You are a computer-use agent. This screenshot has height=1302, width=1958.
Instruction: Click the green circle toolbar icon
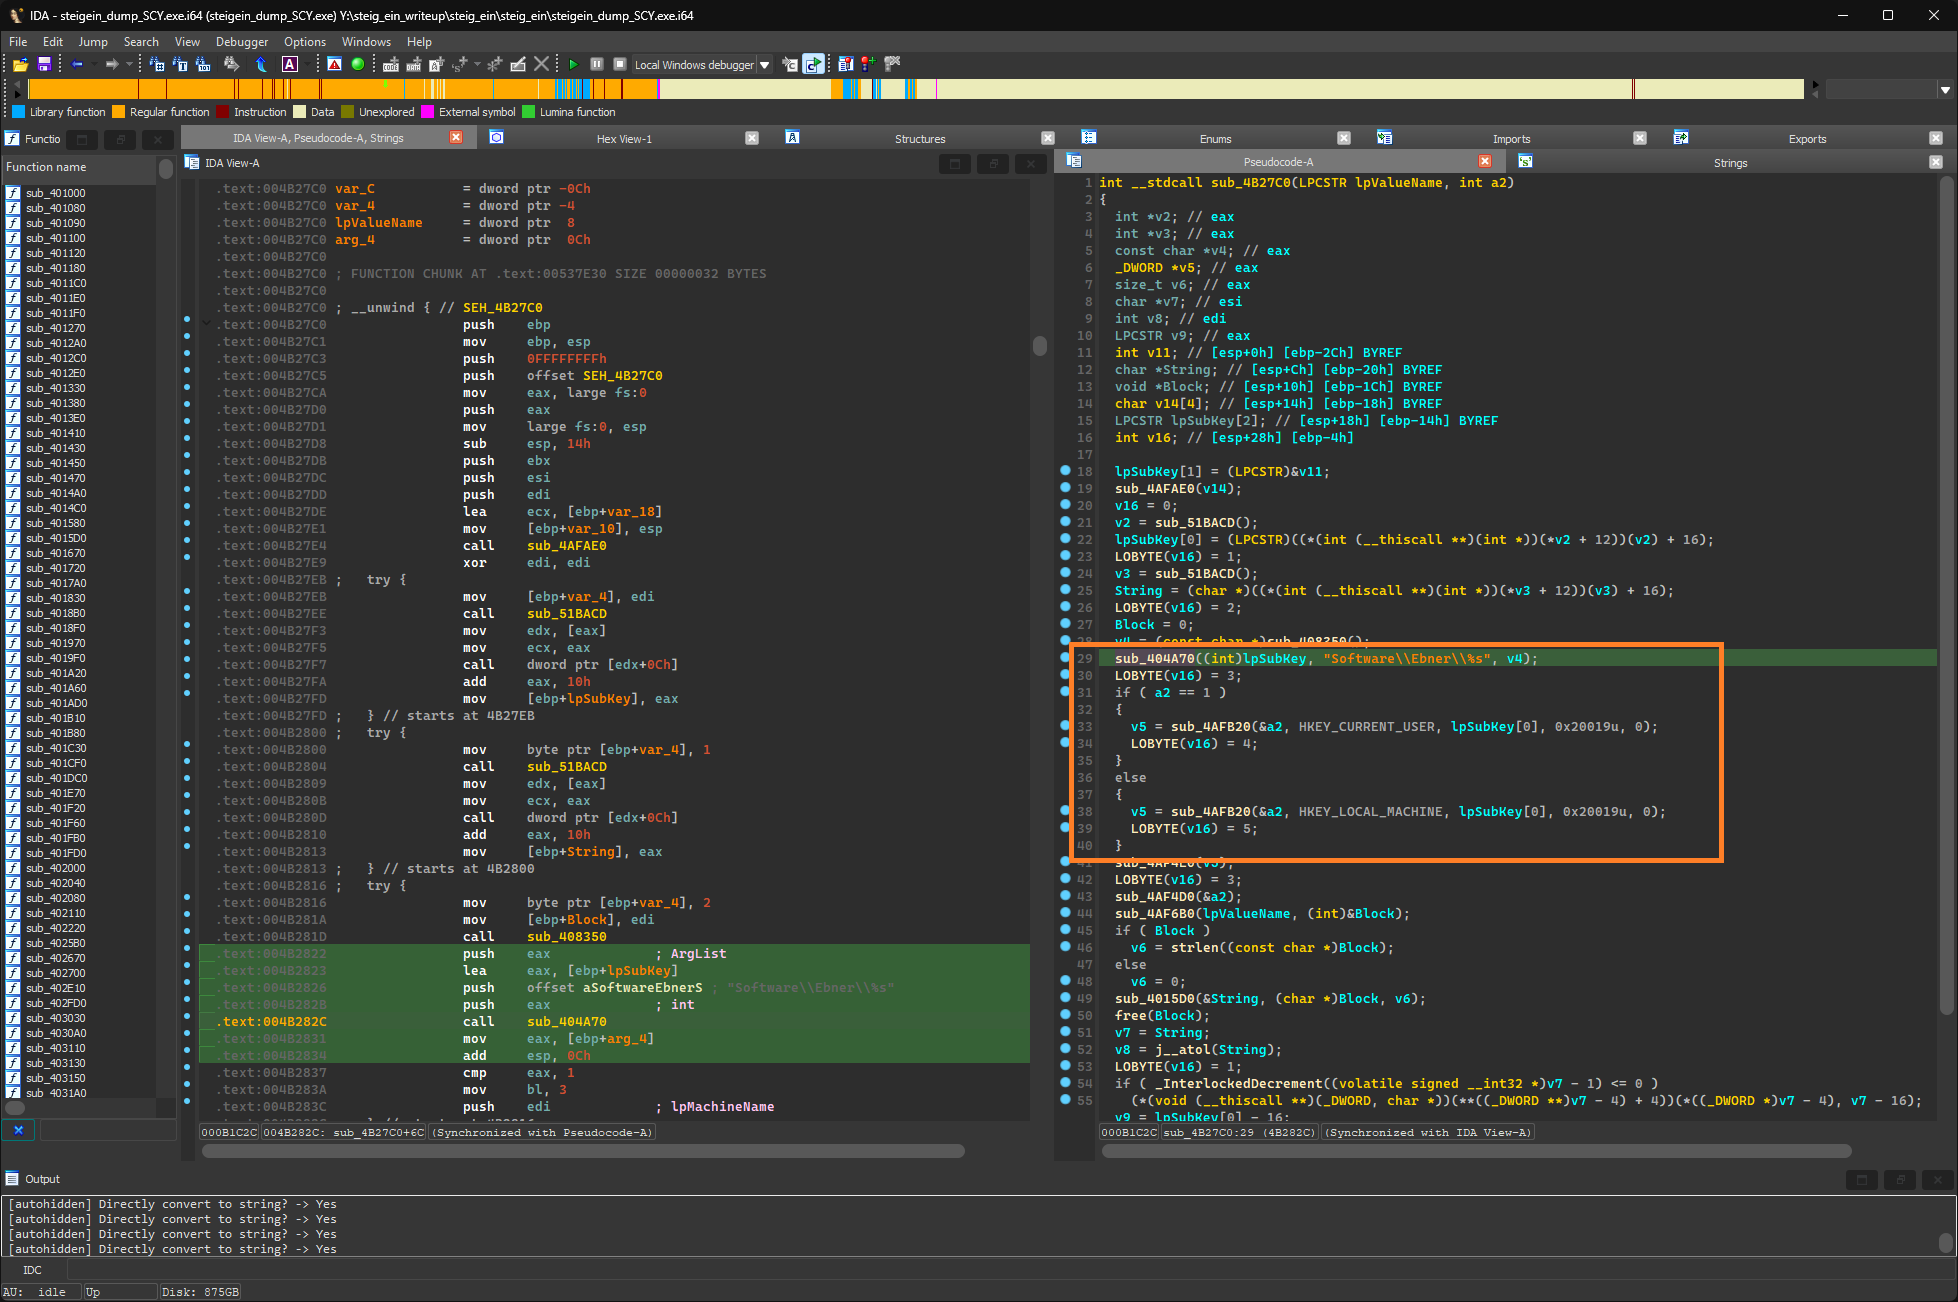(x=357, y=64)
